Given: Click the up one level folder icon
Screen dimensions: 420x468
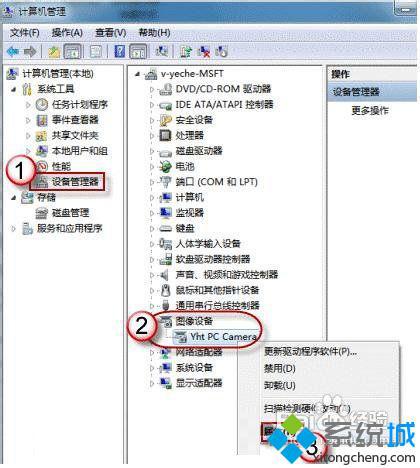Looking at the screenshot, I should (x=54, y=52).
